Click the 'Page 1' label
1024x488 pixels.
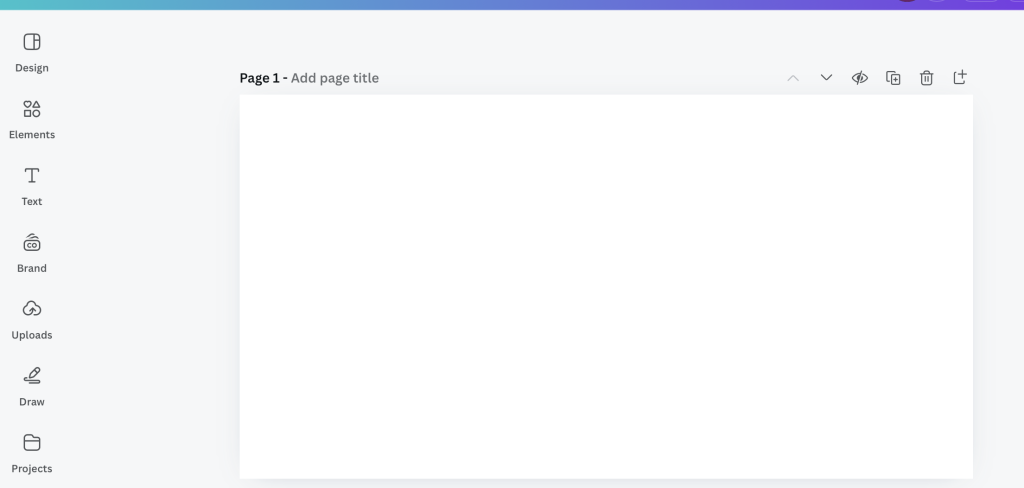coord(259,78)
